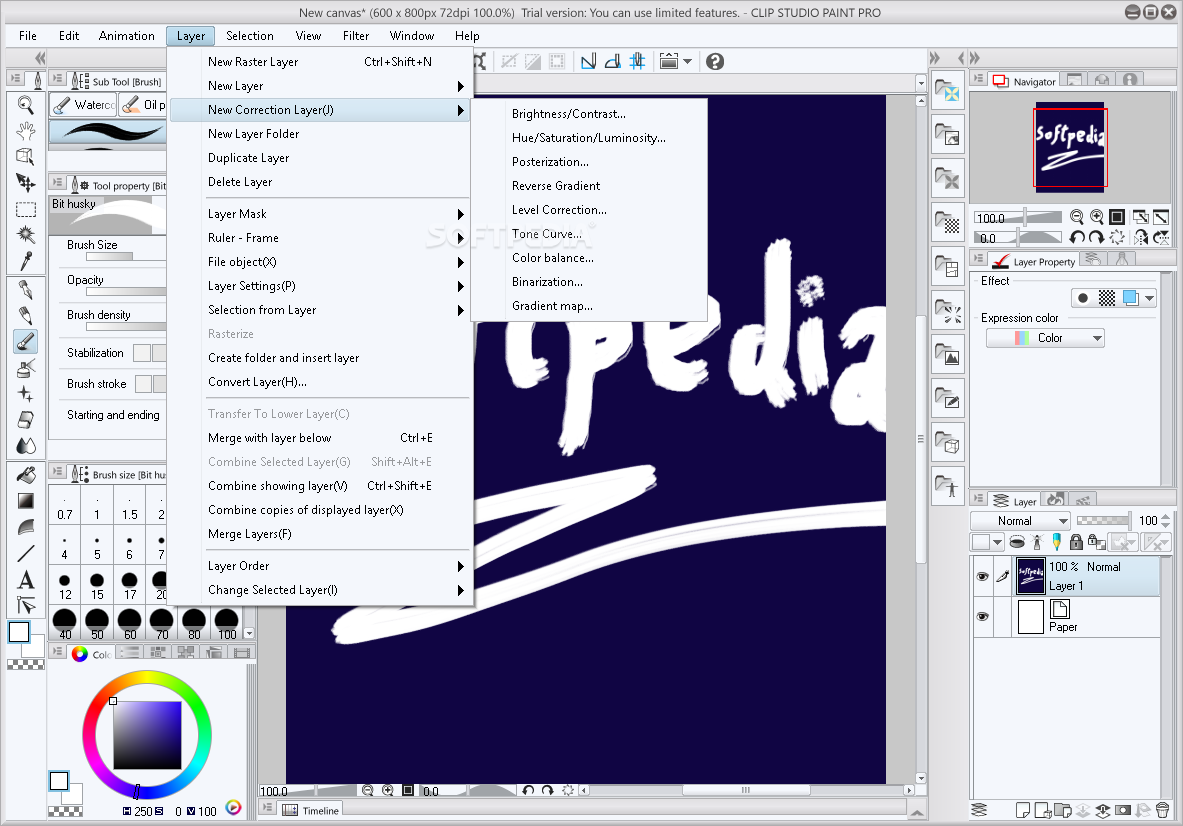Image resolution: width=1183 pixels, height=826 pixels.
Task: Toggle Set as Reference Layer lighthouse
Action: (x=1037, y=542)
